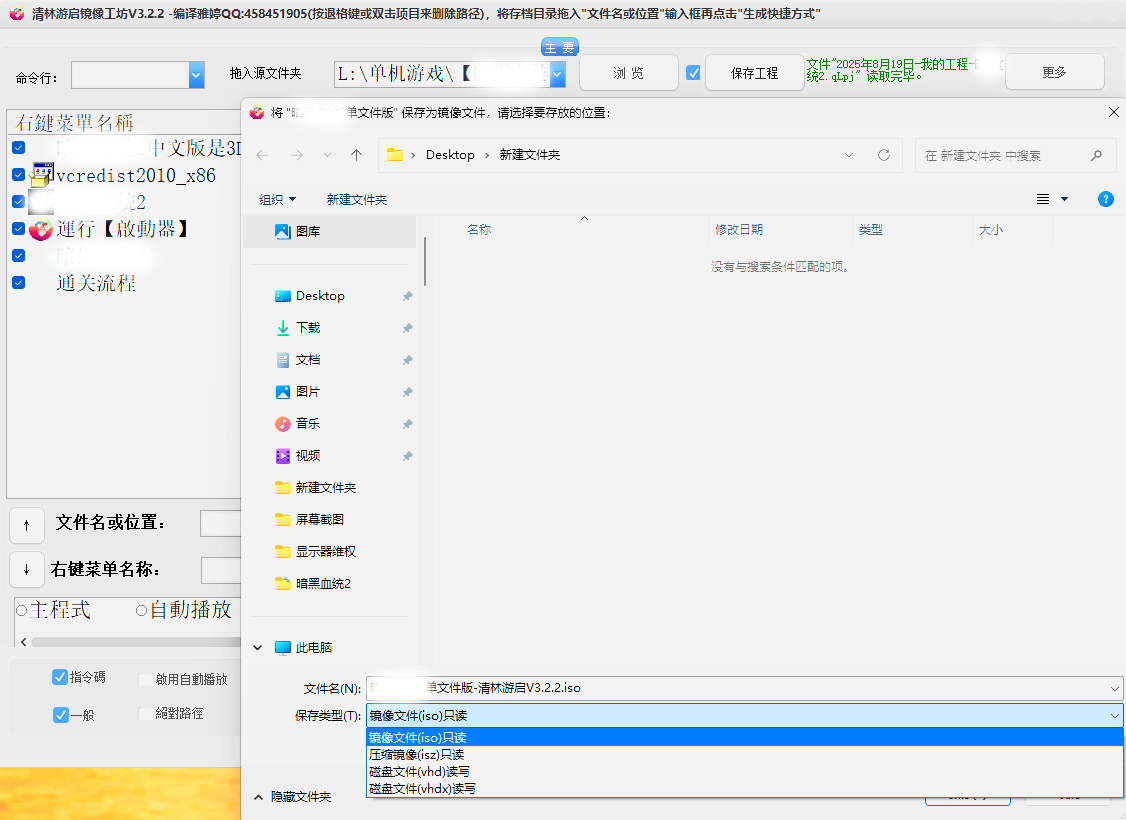The width and height of the screenshot is (1126, 820).
Task: Refresh the folder view in save dialog
Action: pos(884,155)
